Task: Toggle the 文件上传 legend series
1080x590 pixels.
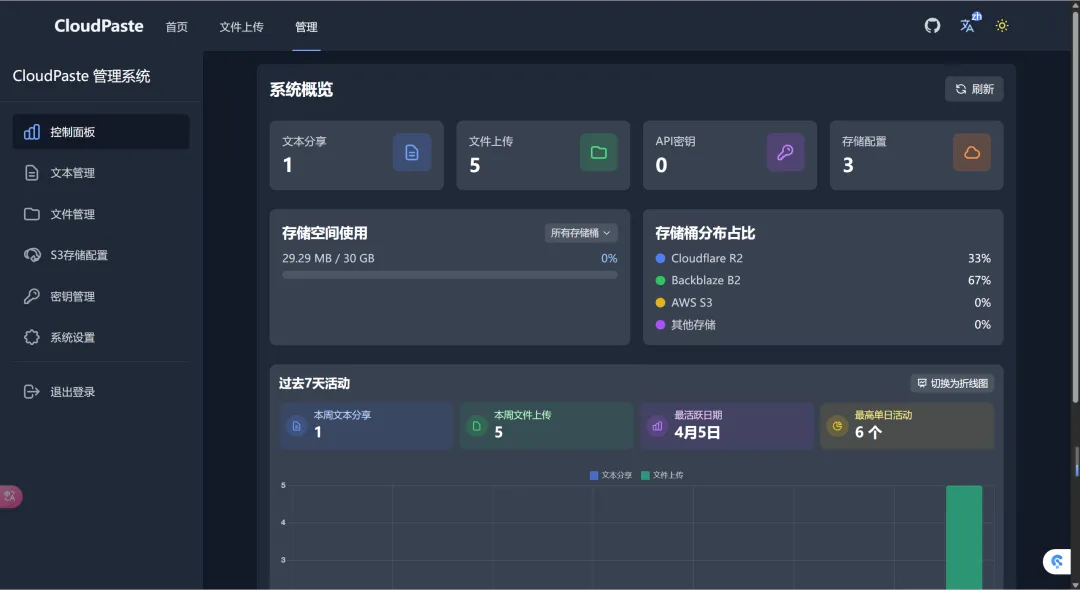Action: (662, 475)
